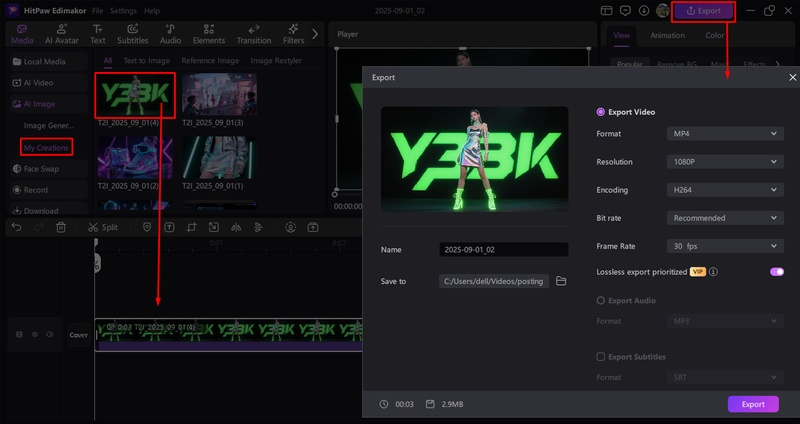This screenshot has height=424, width=800.
Task: Click the text box icon in timeline toolbar
Action: click(x=169, y=228)
